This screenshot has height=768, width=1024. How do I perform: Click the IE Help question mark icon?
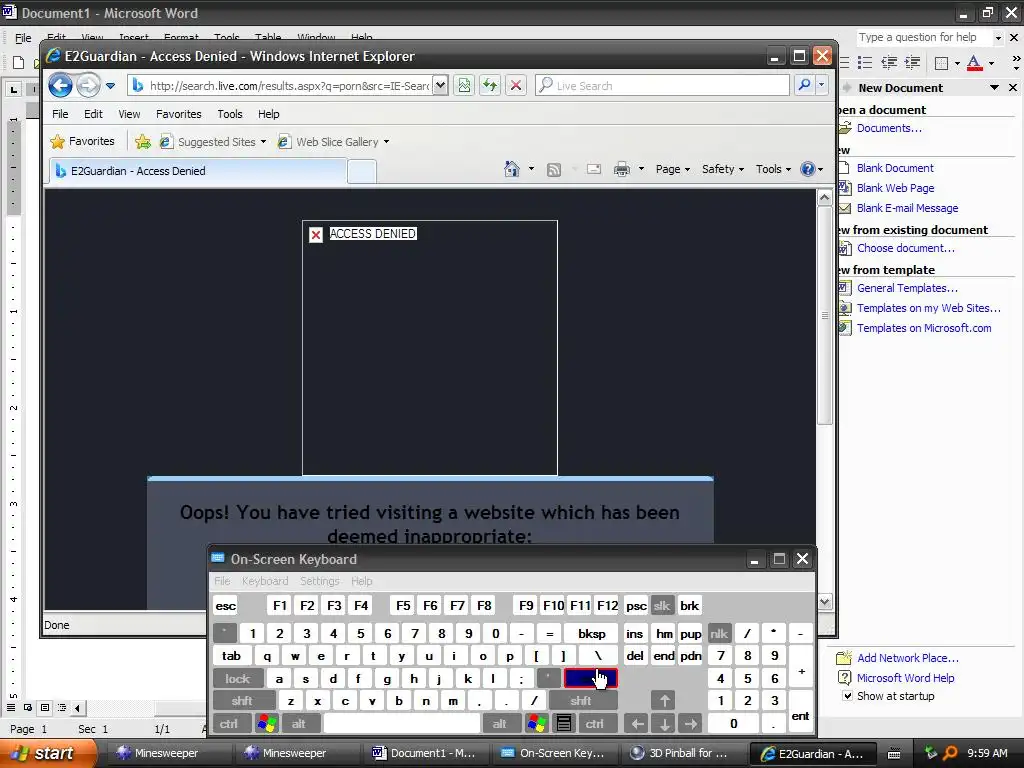point(808,169)
